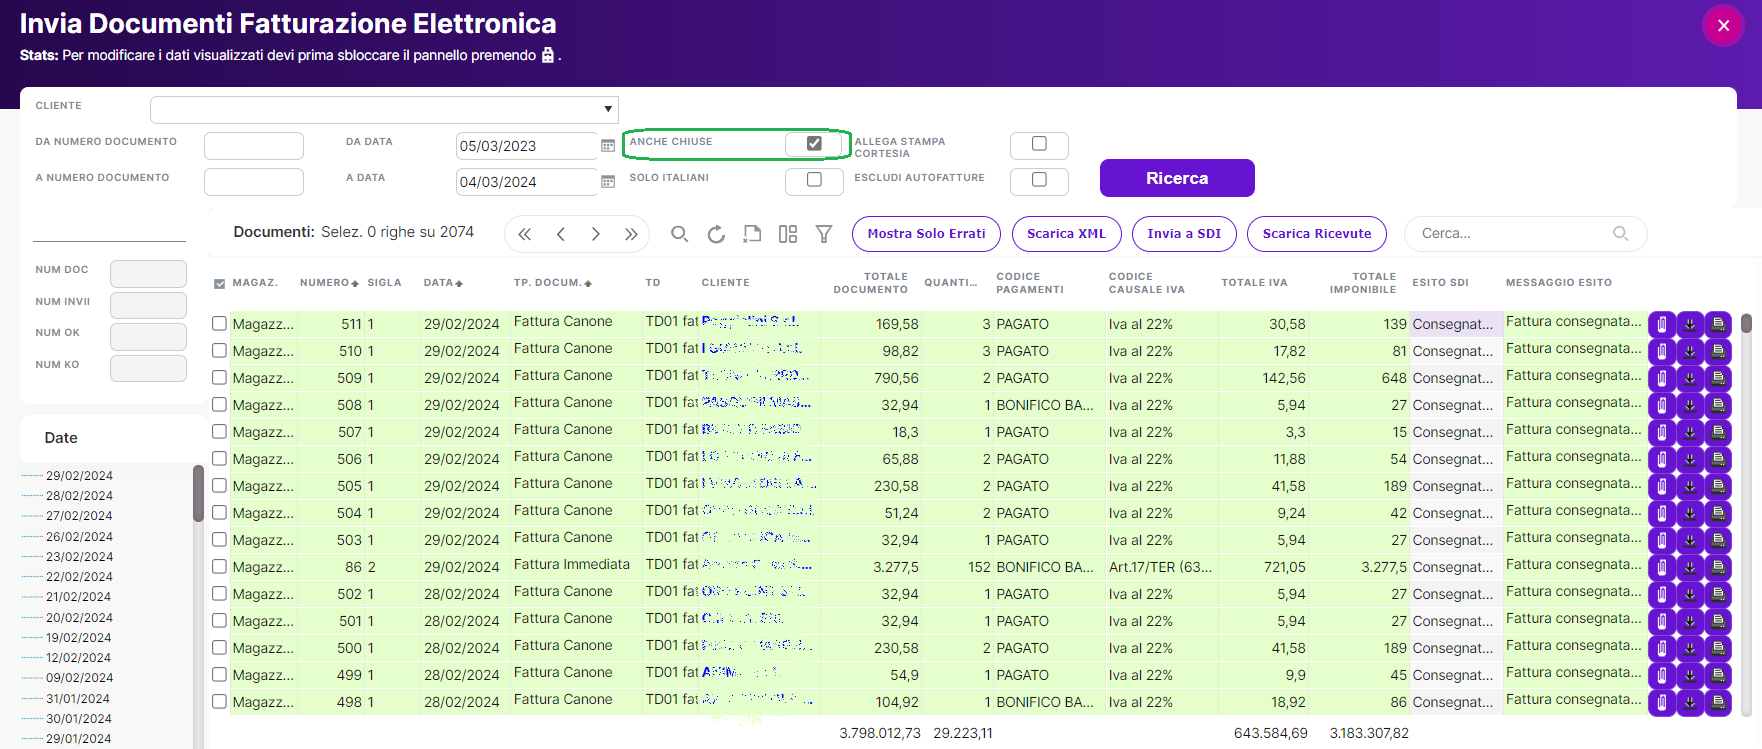Click the Cerca search box
Viewport: 1762px width, 749px height.
click(1525, 234)
